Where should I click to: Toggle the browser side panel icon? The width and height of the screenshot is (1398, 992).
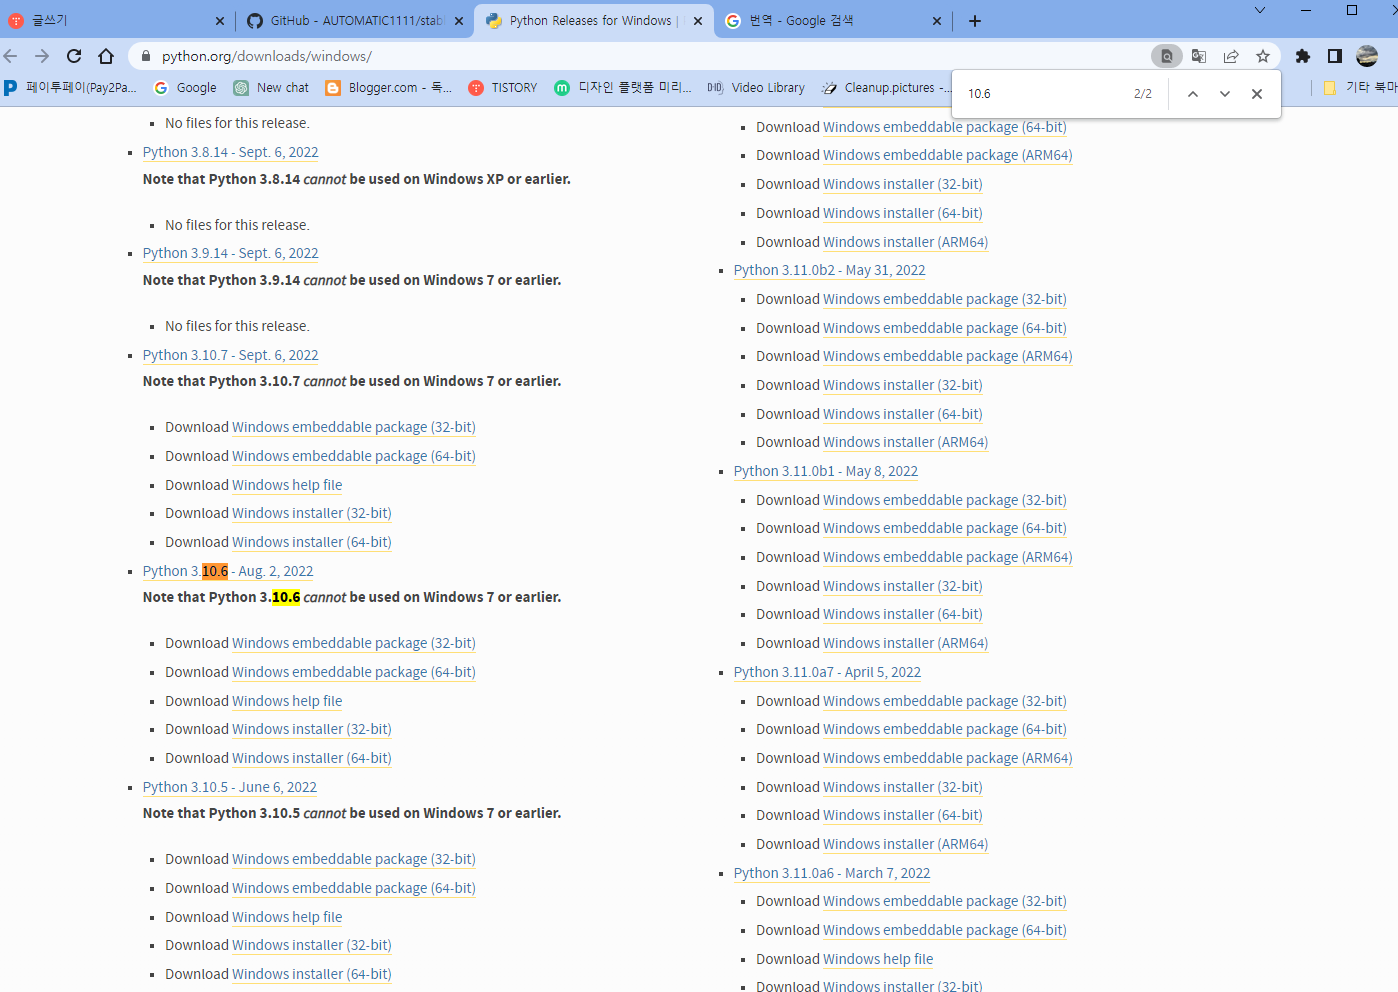click(x=1334, y=56)
